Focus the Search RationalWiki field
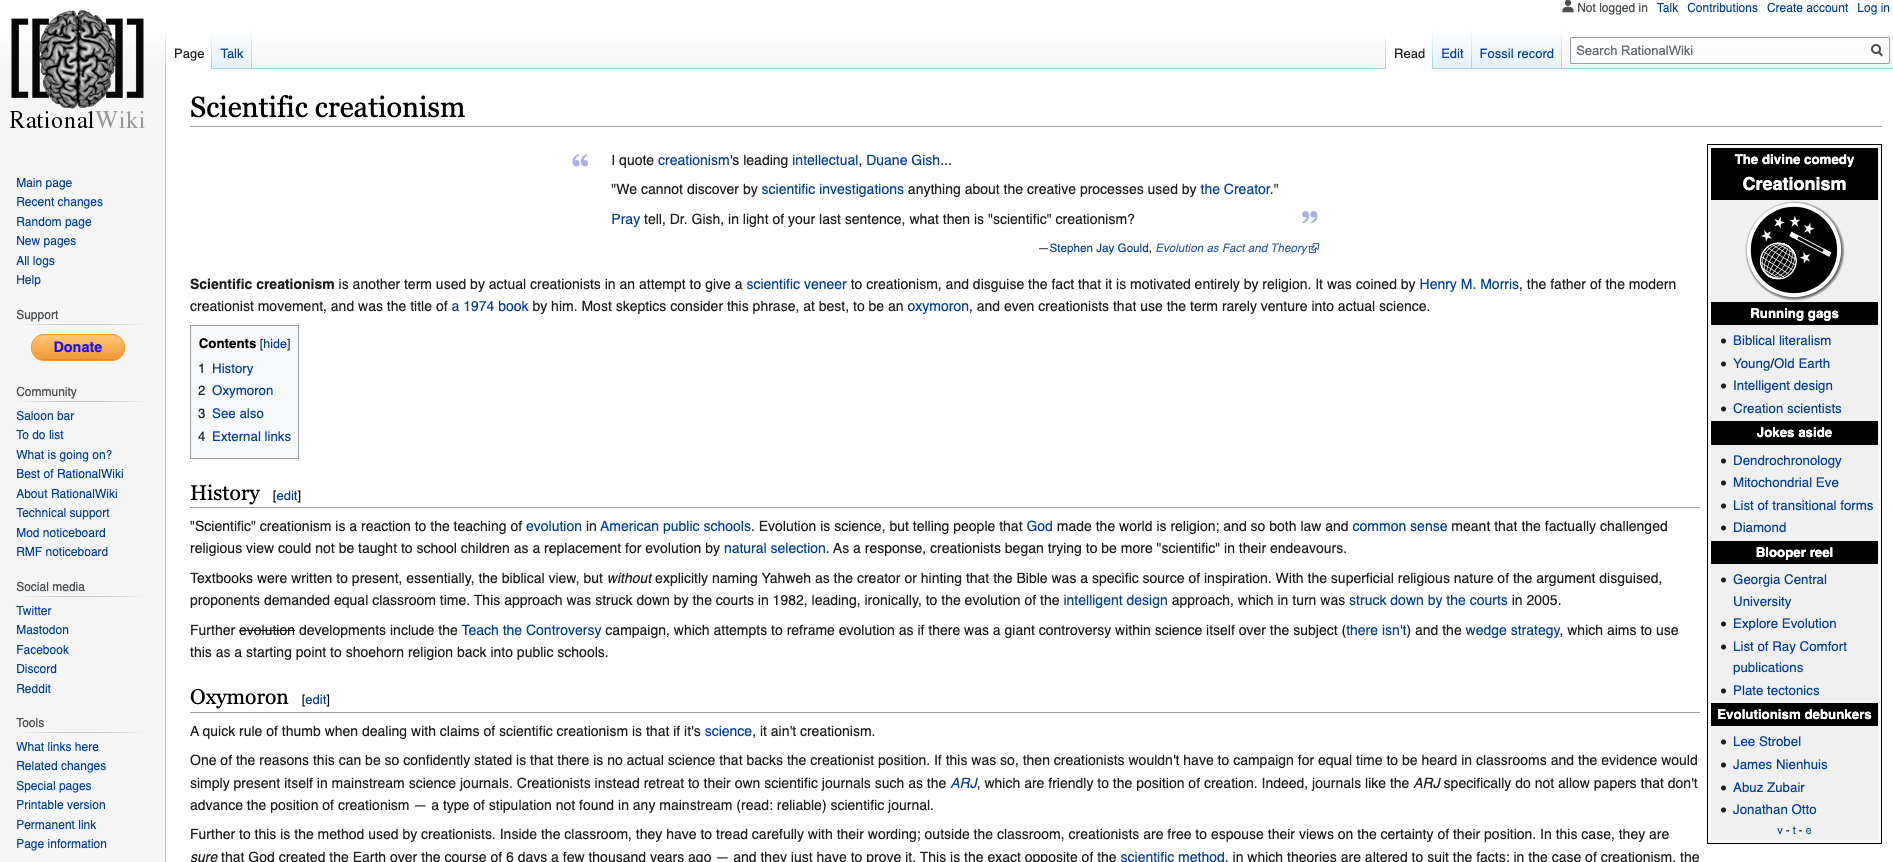 (x=1720, y=50)
